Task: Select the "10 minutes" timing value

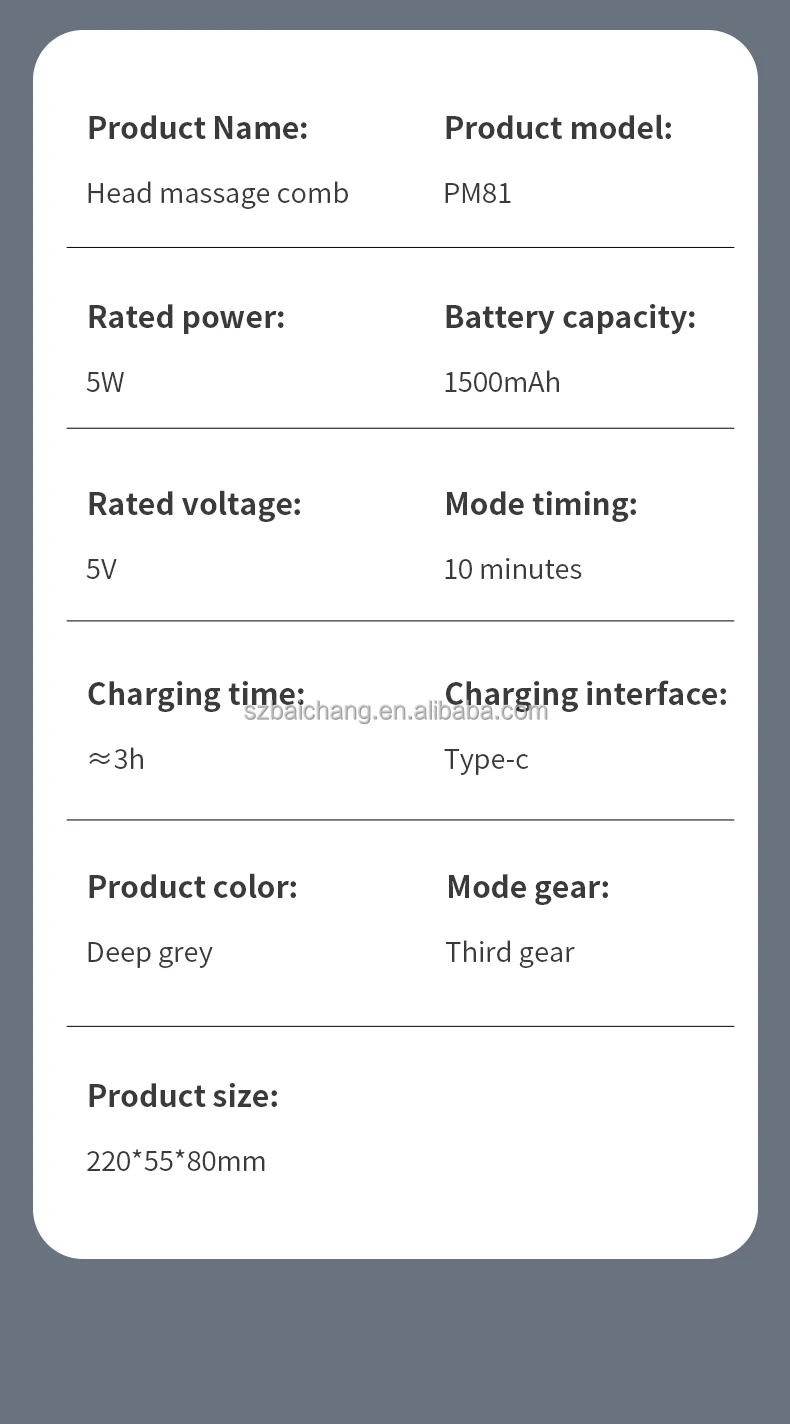Action: click(512, 569)
